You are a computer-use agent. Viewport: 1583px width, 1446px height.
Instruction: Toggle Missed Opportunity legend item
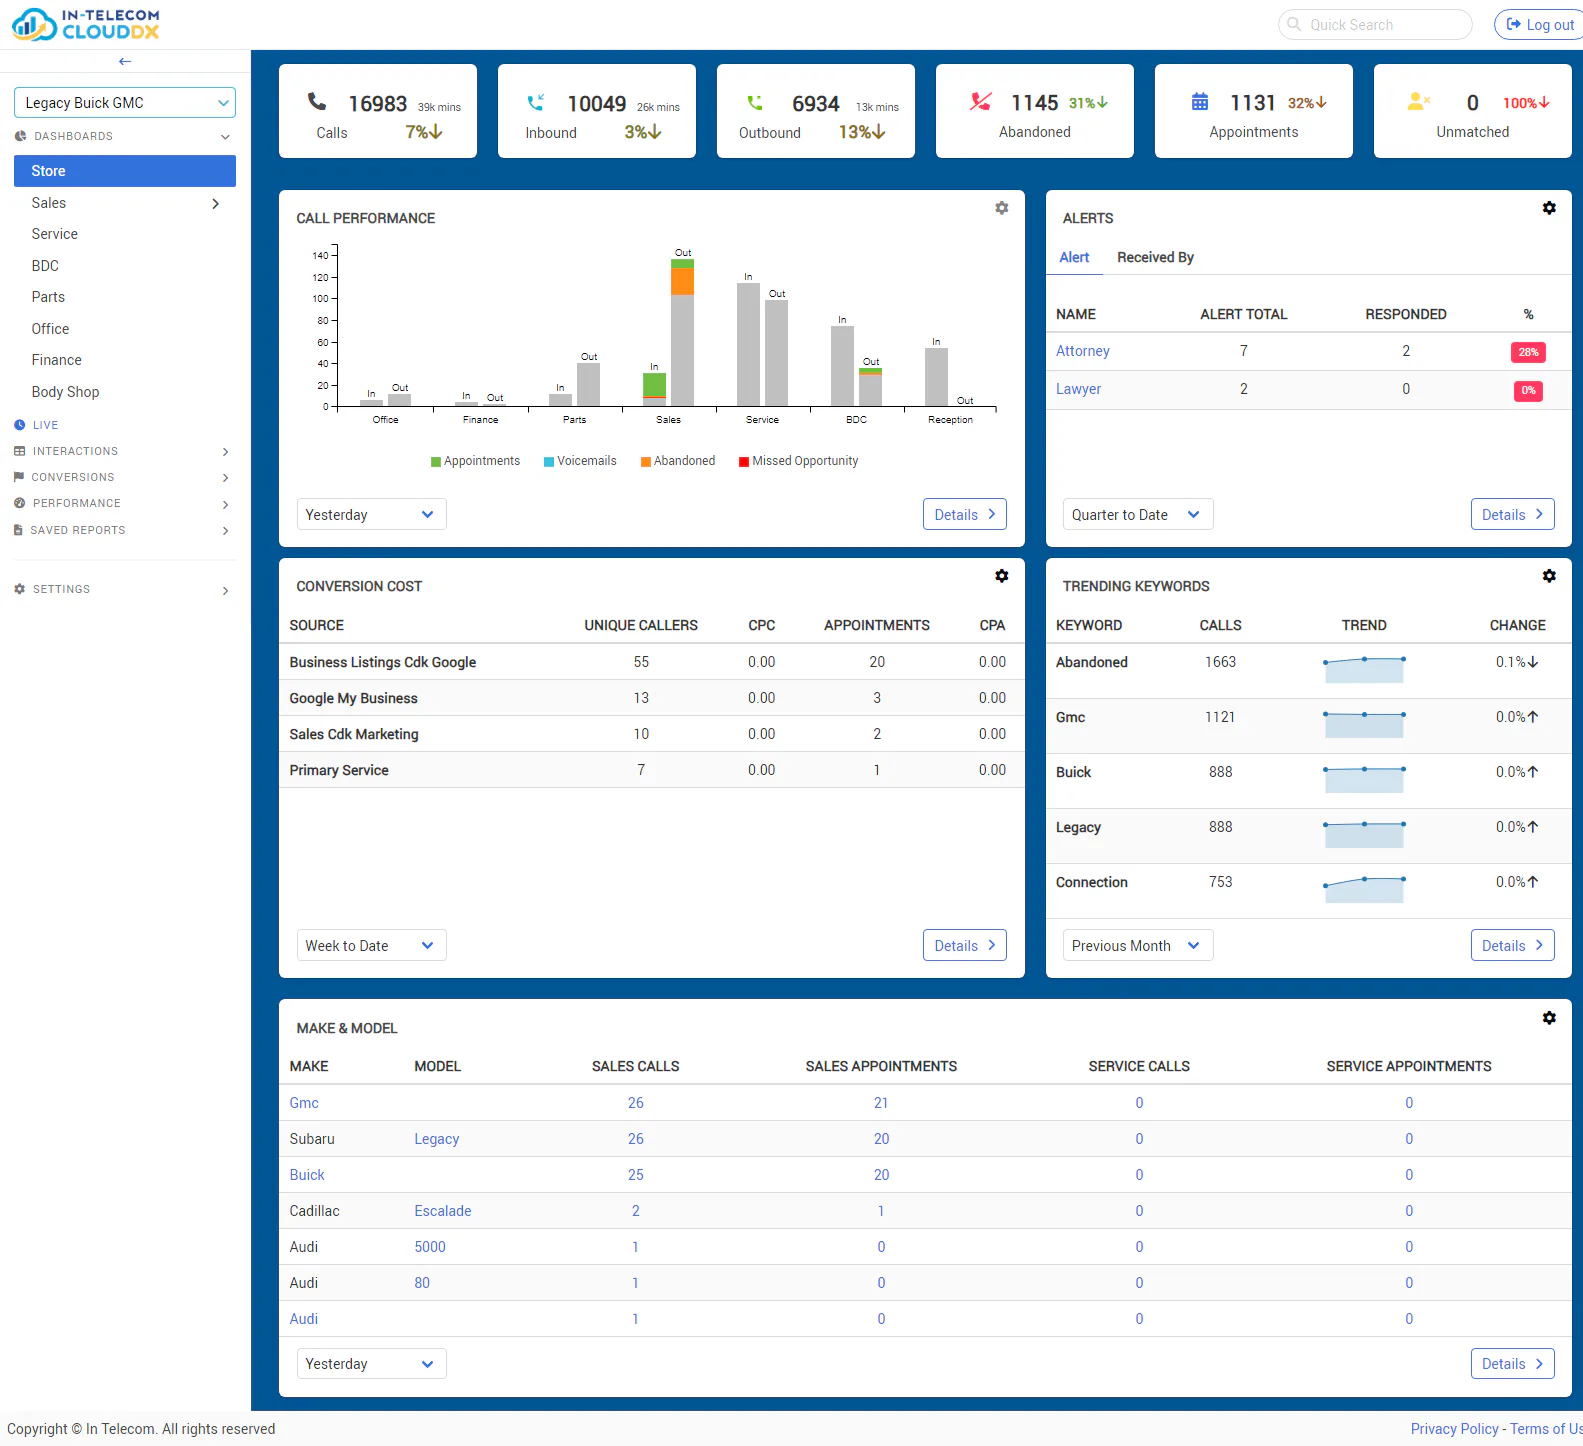pos(798,461)
